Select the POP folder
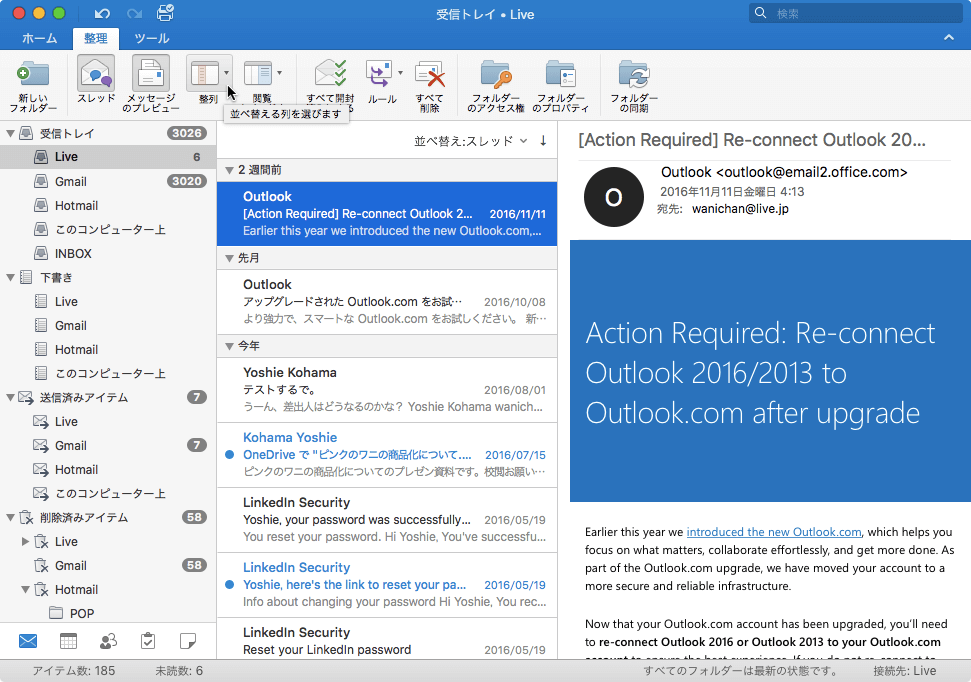971x682 pixels. point(108,613)
